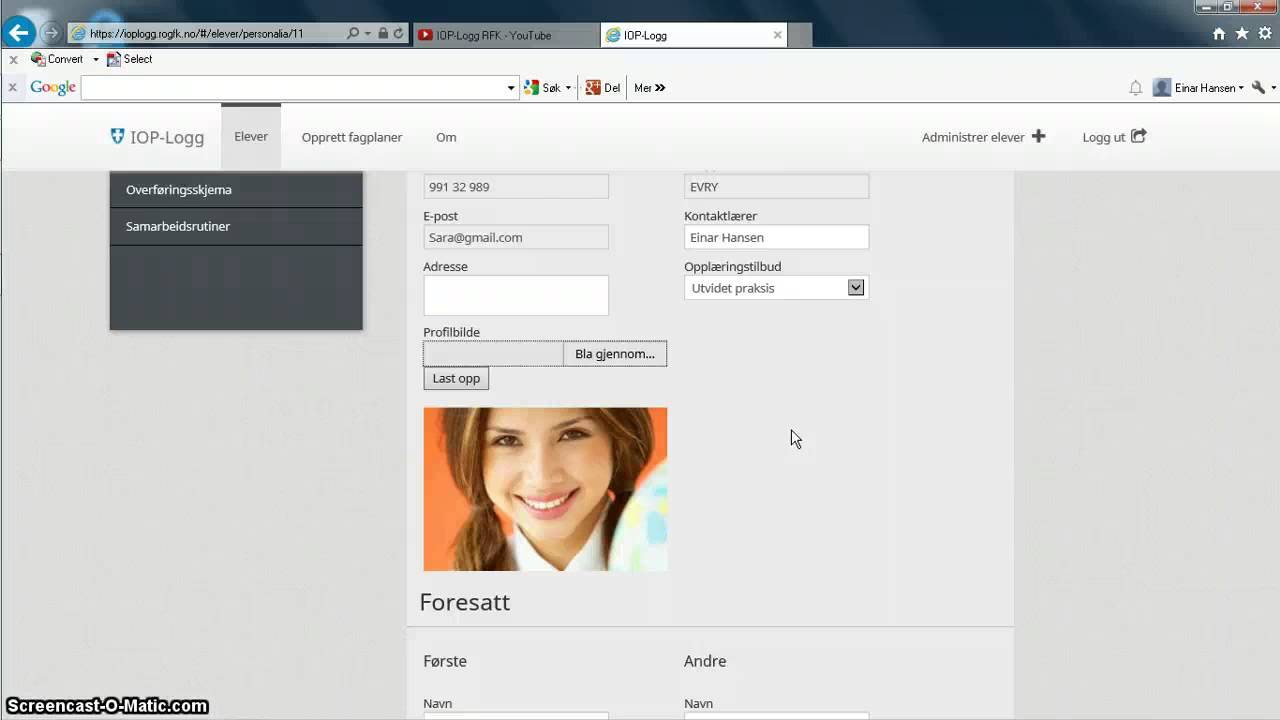1280x720 pixels.
Task: Click the IOP-Logg brand title
Action: pyautogui.click(x=167, y=137)
